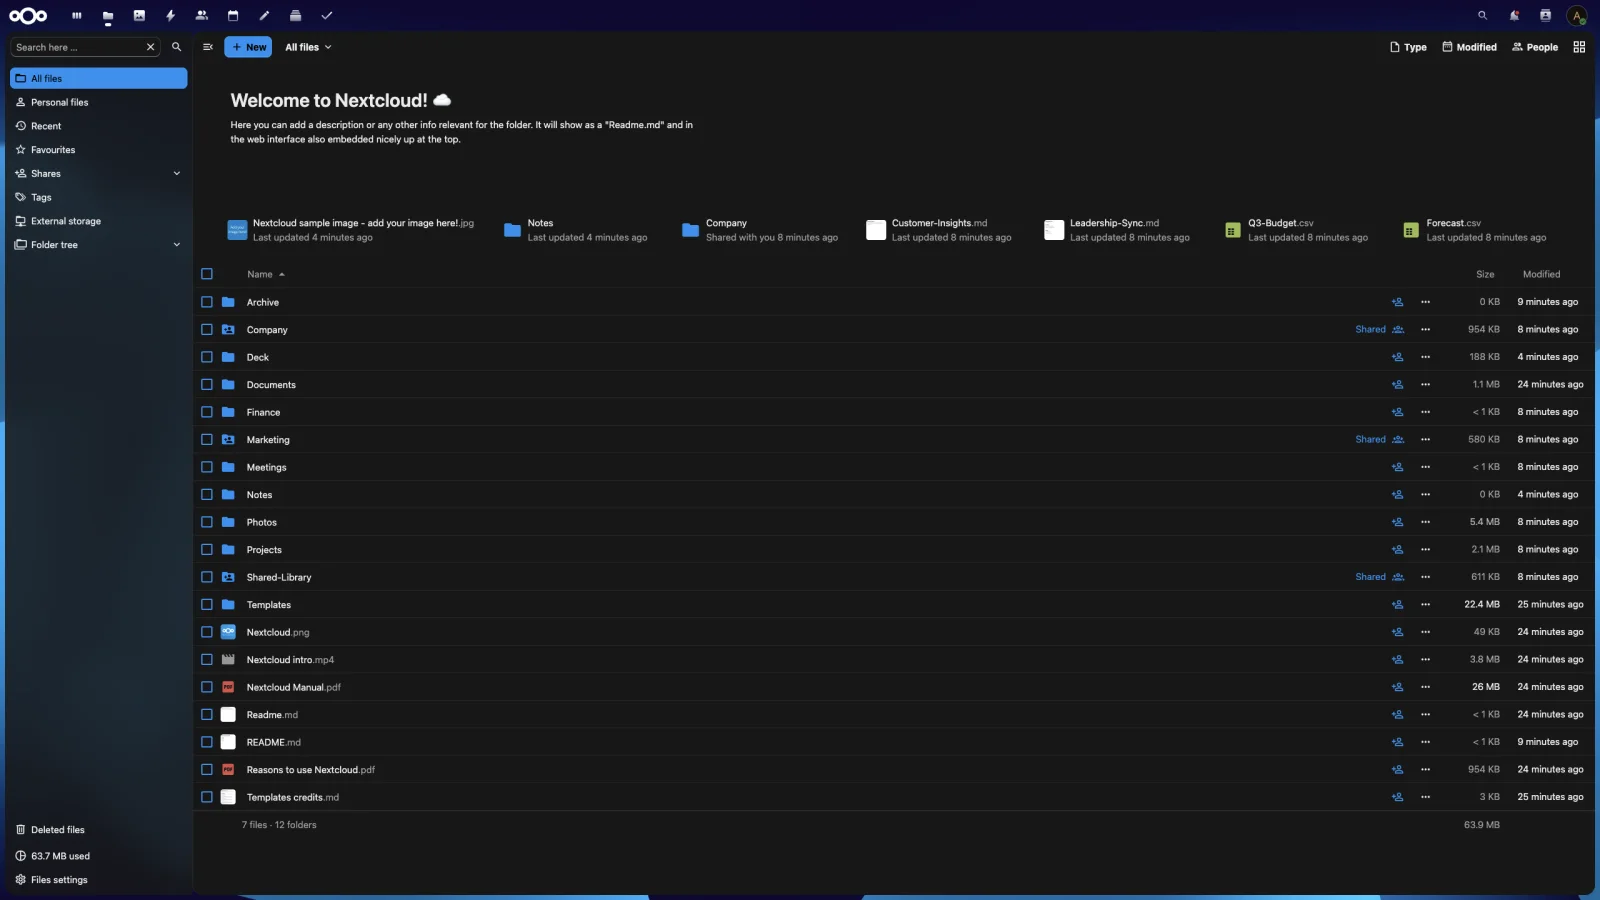Expand the Folder tree chevron in the sidebar

pyautogui.click(x=177, y=245)
